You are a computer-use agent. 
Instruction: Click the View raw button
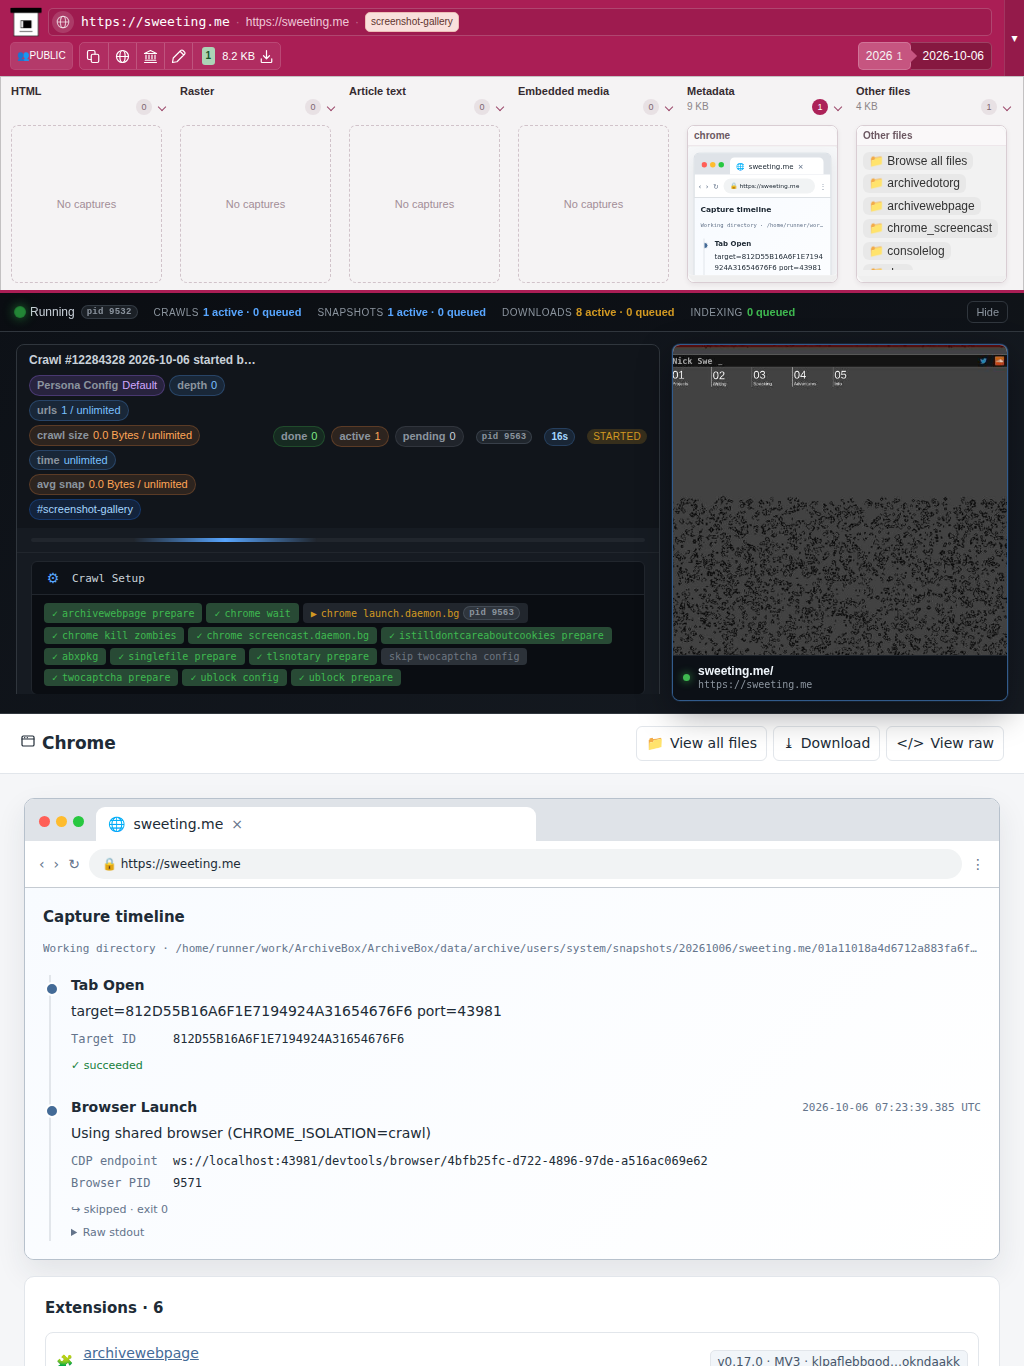click(945, 743)
